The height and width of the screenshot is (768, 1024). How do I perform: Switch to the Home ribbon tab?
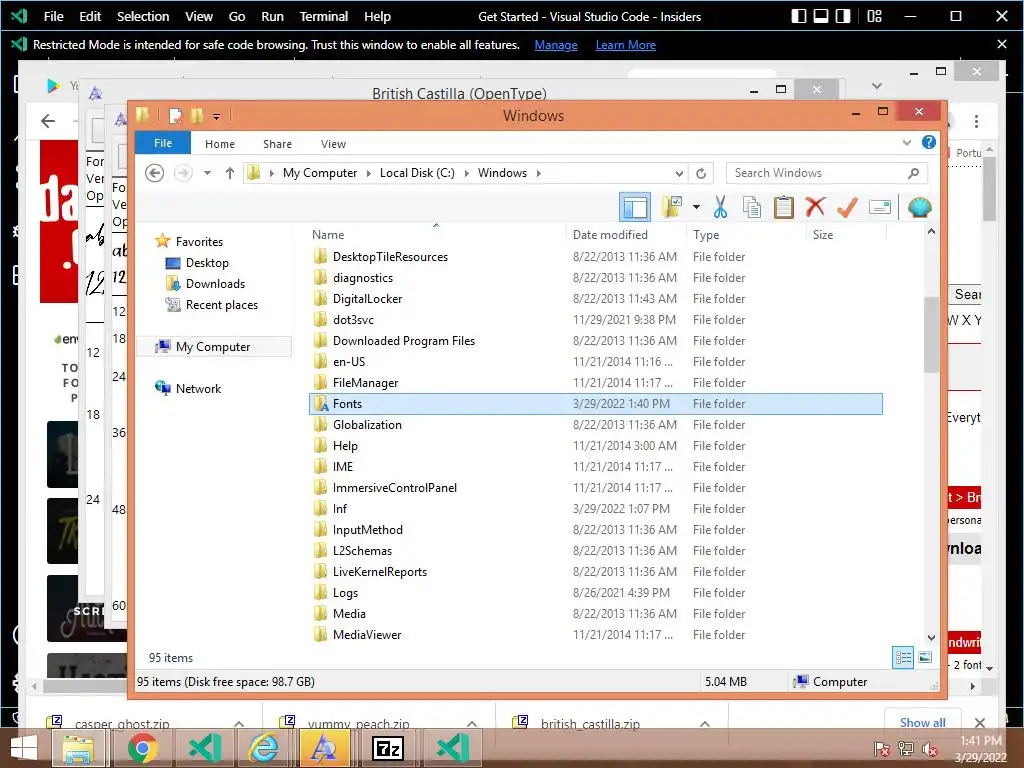point(219,144)
